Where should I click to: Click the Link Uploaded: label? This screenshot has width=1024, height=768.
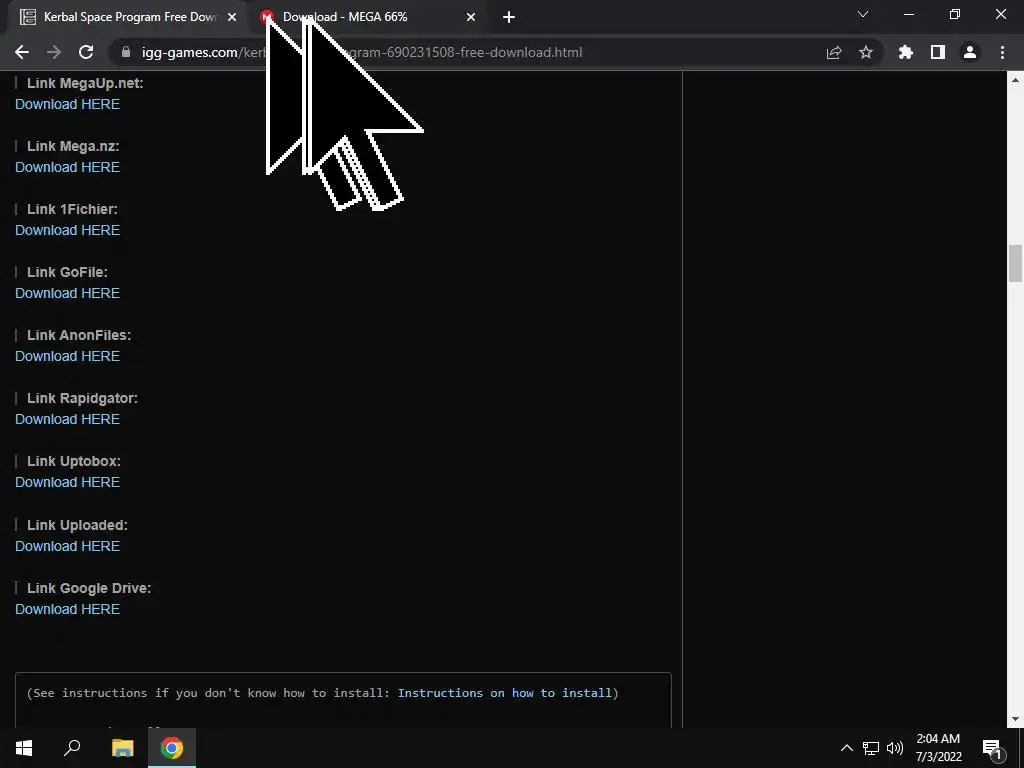(77, 525)
